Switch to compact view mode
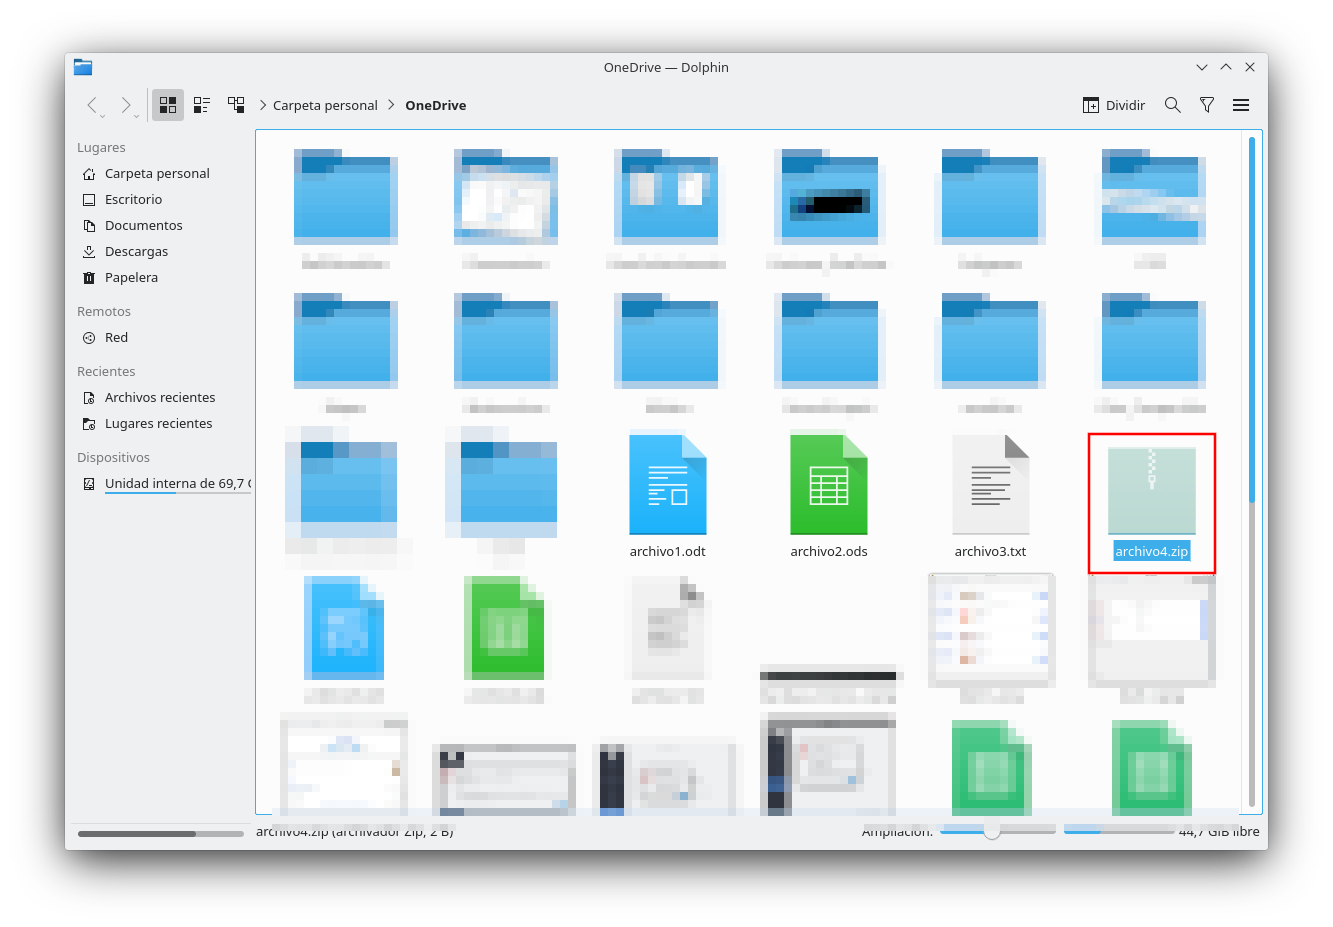Screen dimensions: 1333x927 [202, 105]
